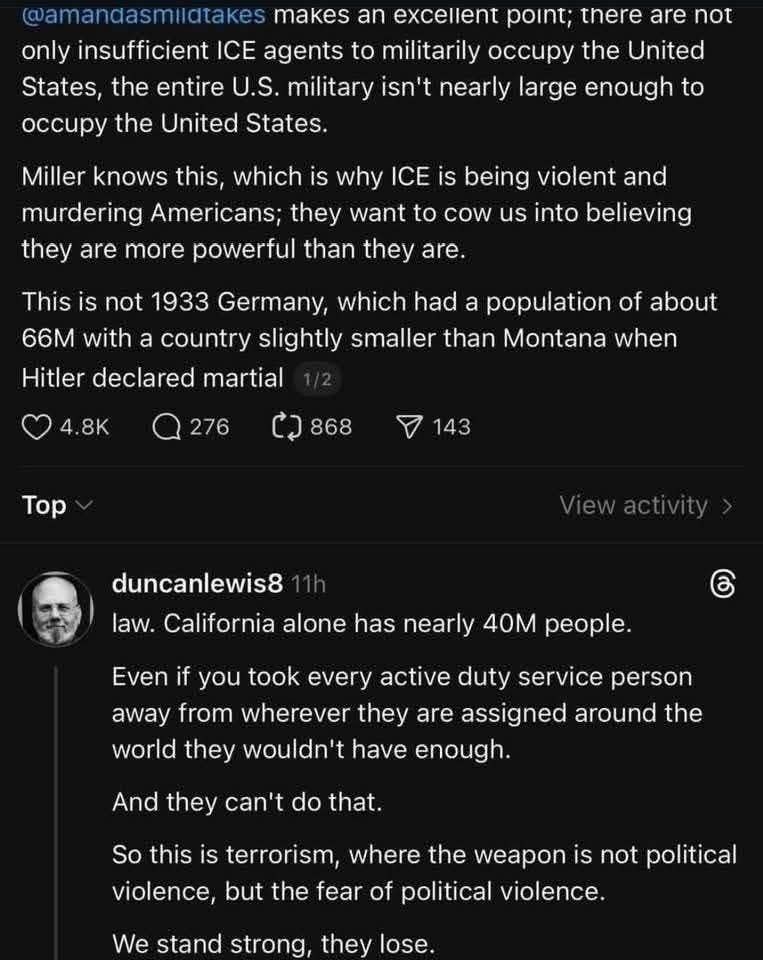This screenshot has height=960, width=763.
Task: Open replies via the comment bubble icon
Action: pos(166,427)
